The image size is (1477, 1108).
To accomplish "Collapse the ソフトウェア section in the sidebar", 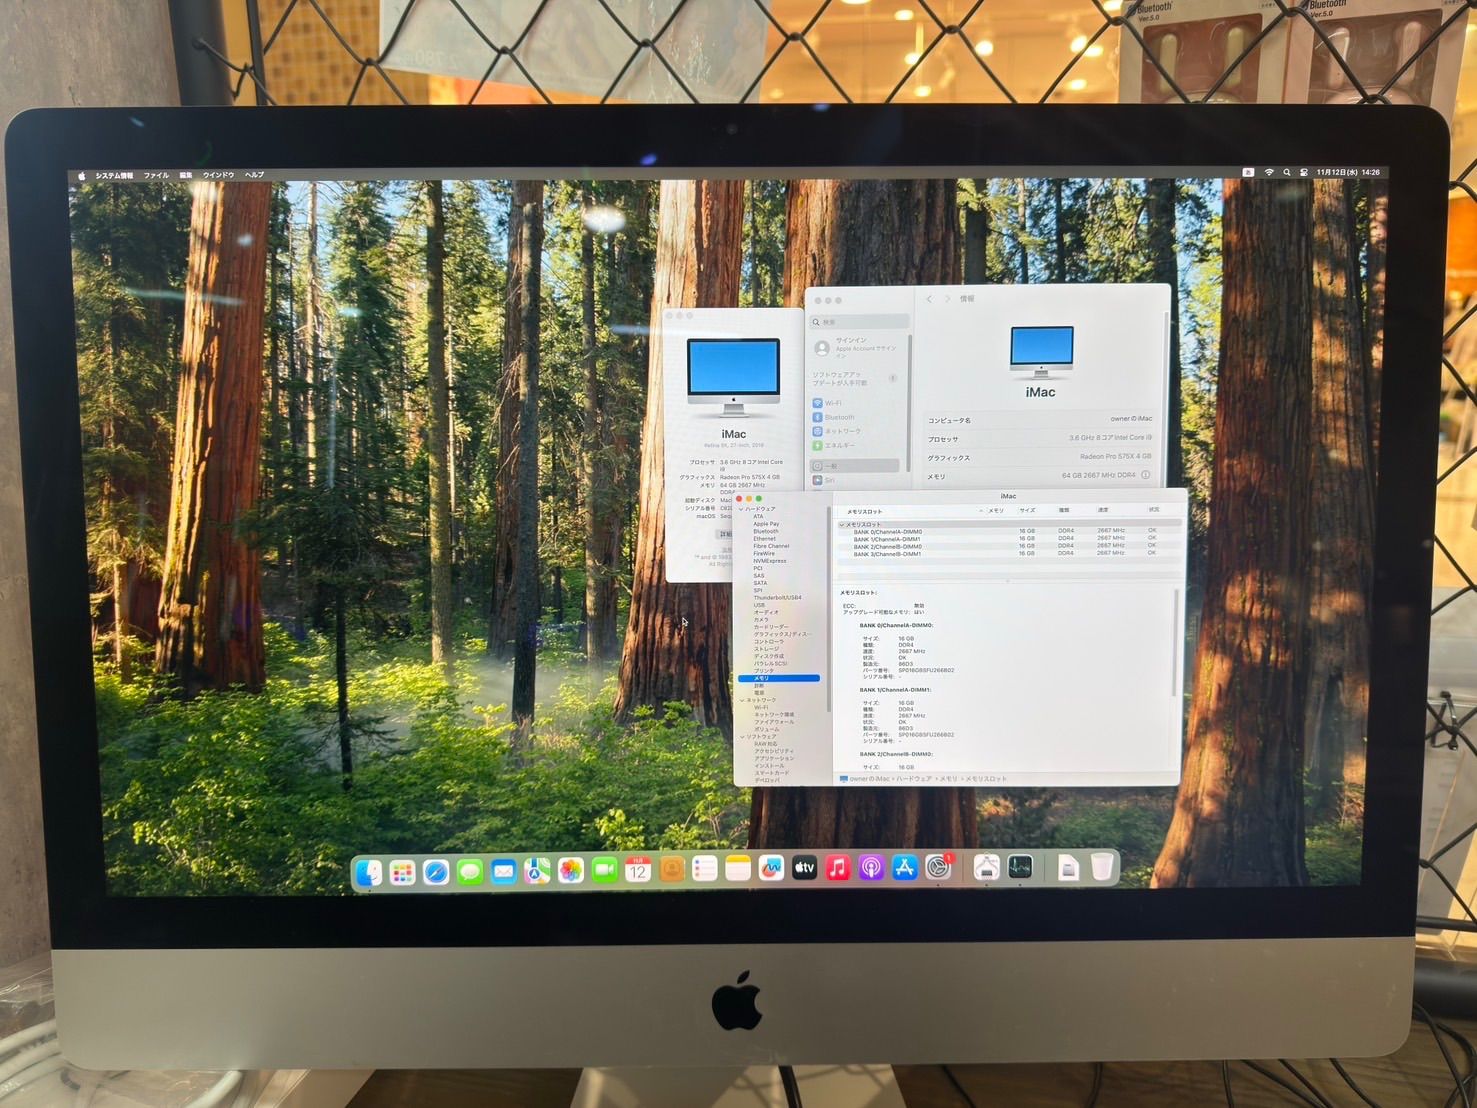I will pyautogui.click(x=744, y=737).
